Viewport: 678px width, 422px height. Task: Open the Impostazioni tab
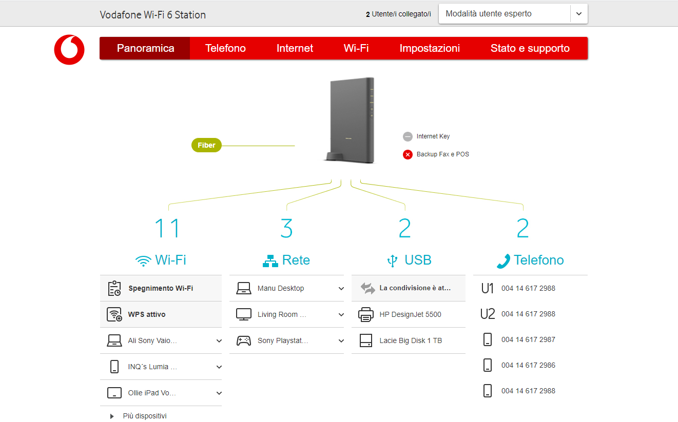pyautogui.click(x=429, y=48)
